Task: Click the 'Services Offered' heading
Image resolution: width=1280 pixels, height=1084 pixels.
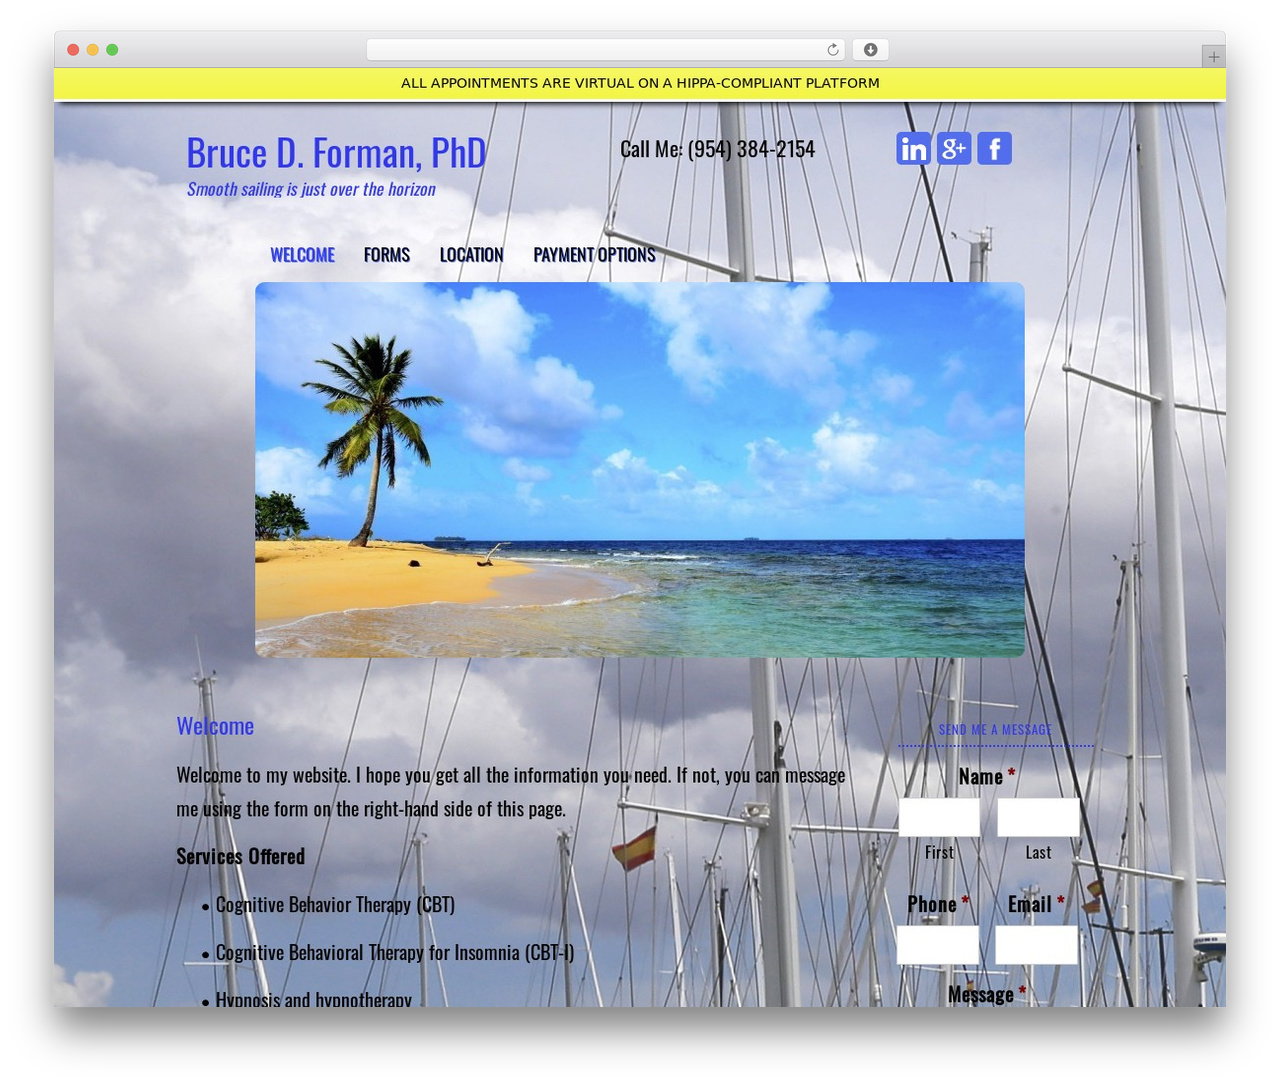Action: 240,856
